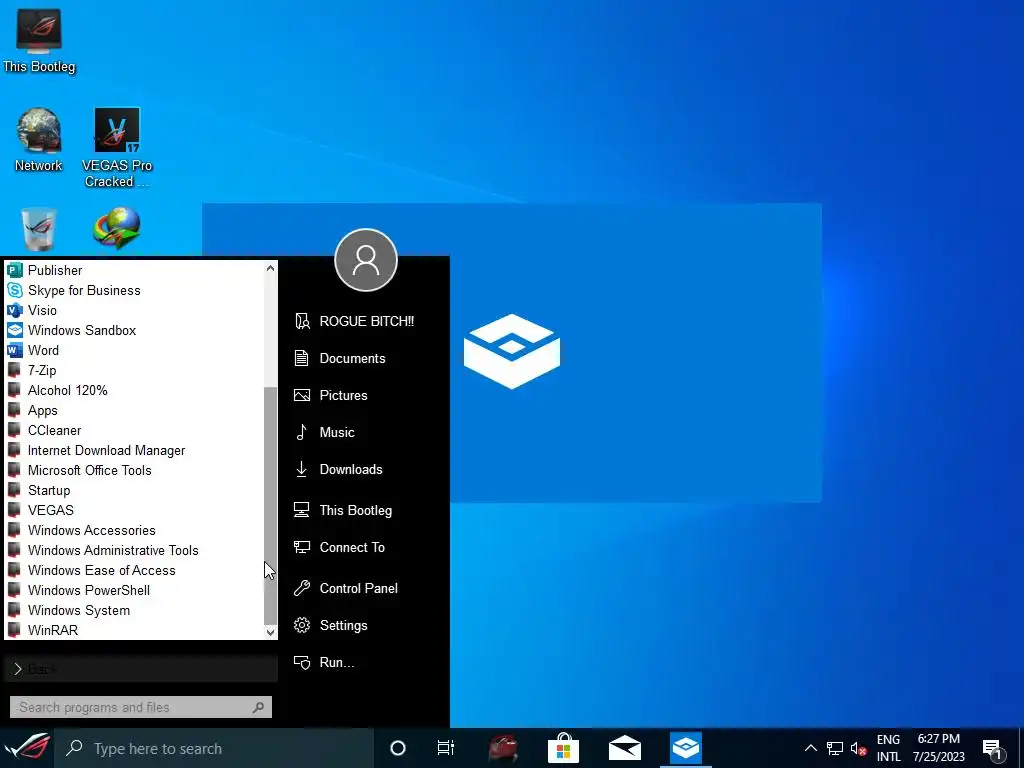The width and height of the screenshot is (1024, 768).
Task: Expand the Apps folder
Action: (x=134, y=410)
